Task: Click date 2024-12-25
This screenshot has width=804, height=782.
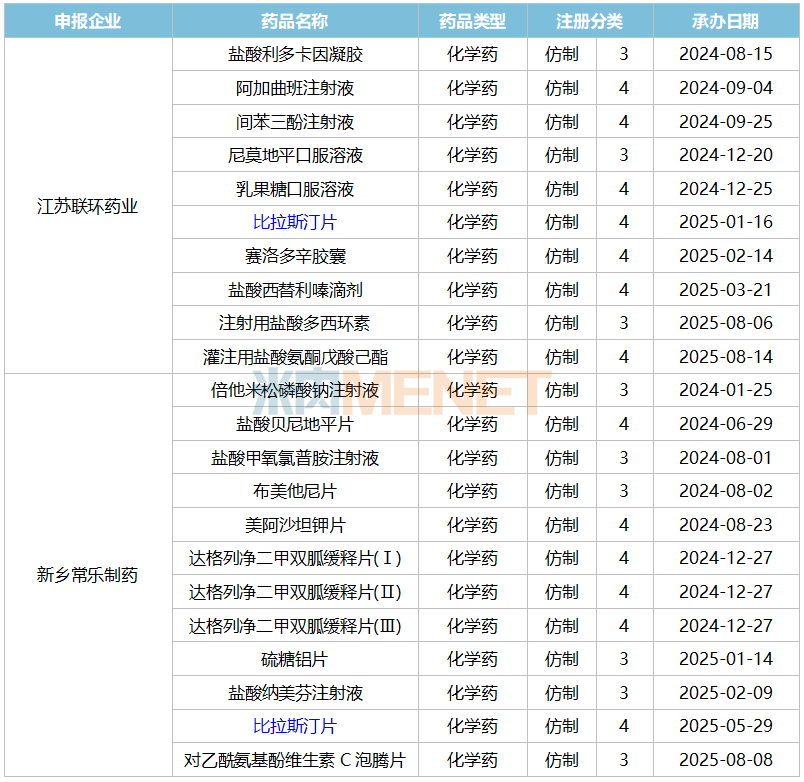Action: point(726,189)
